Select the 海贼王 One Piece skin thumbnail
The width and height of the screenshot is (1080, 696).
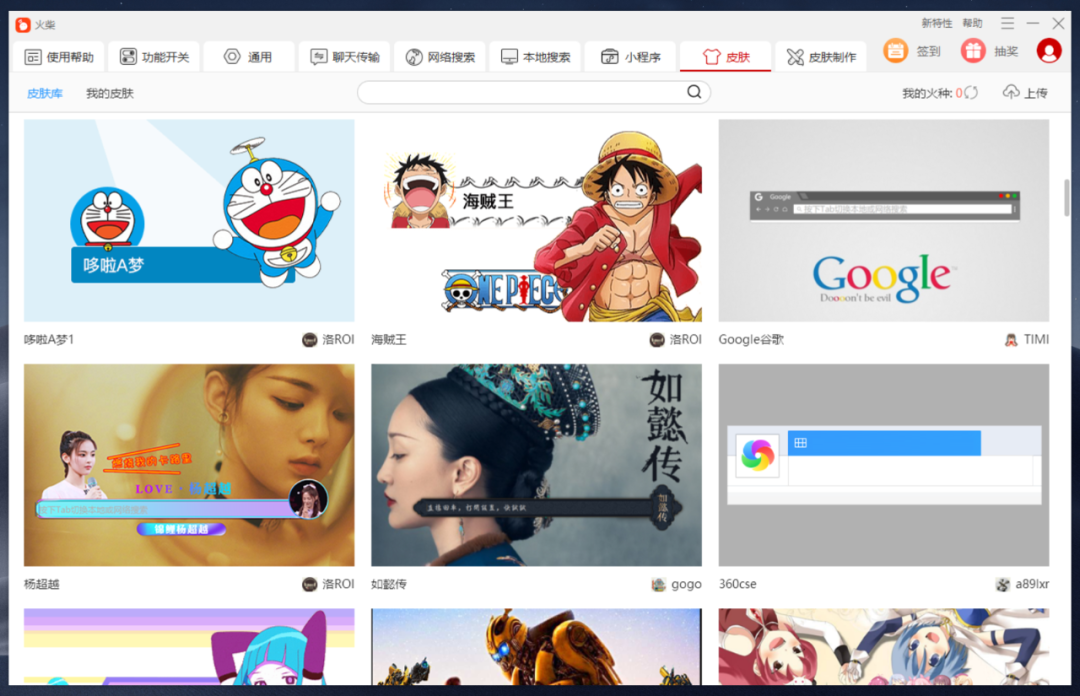537,221
